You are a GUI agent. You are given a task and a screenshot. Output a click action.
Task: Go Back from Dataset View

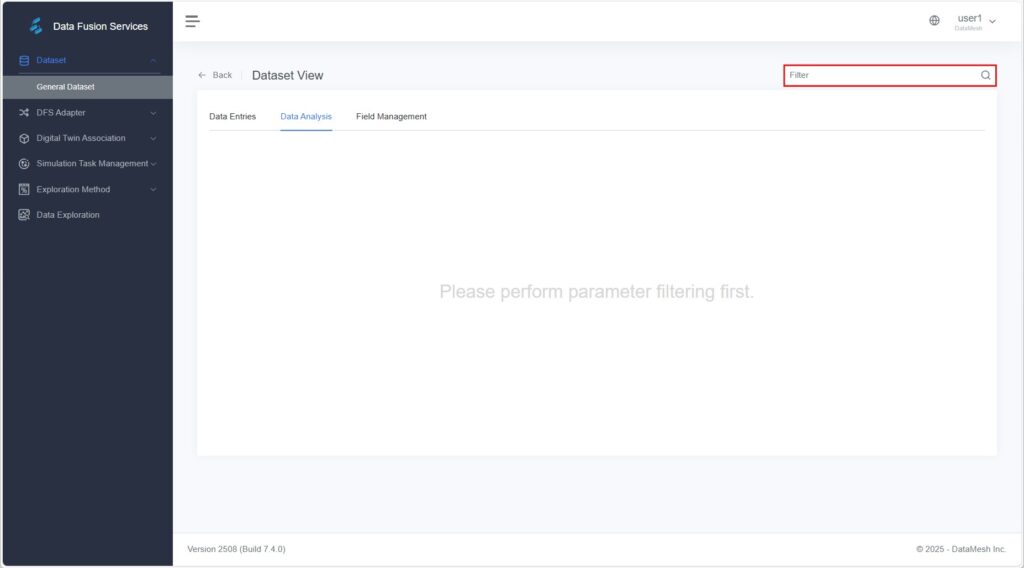[x=215, y=75]
